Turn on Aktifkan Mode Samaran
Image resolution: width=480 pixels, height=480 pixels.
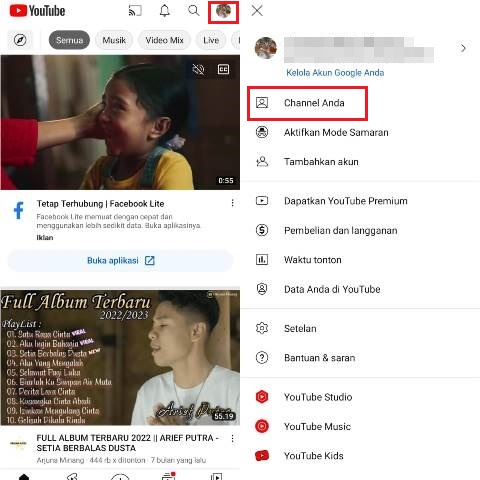click(322, 132)
